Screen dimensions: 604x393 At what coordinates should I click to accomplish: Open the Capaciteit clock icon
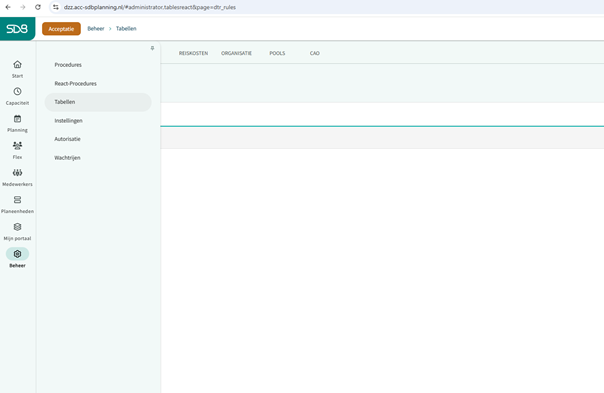tap(17, 91)
